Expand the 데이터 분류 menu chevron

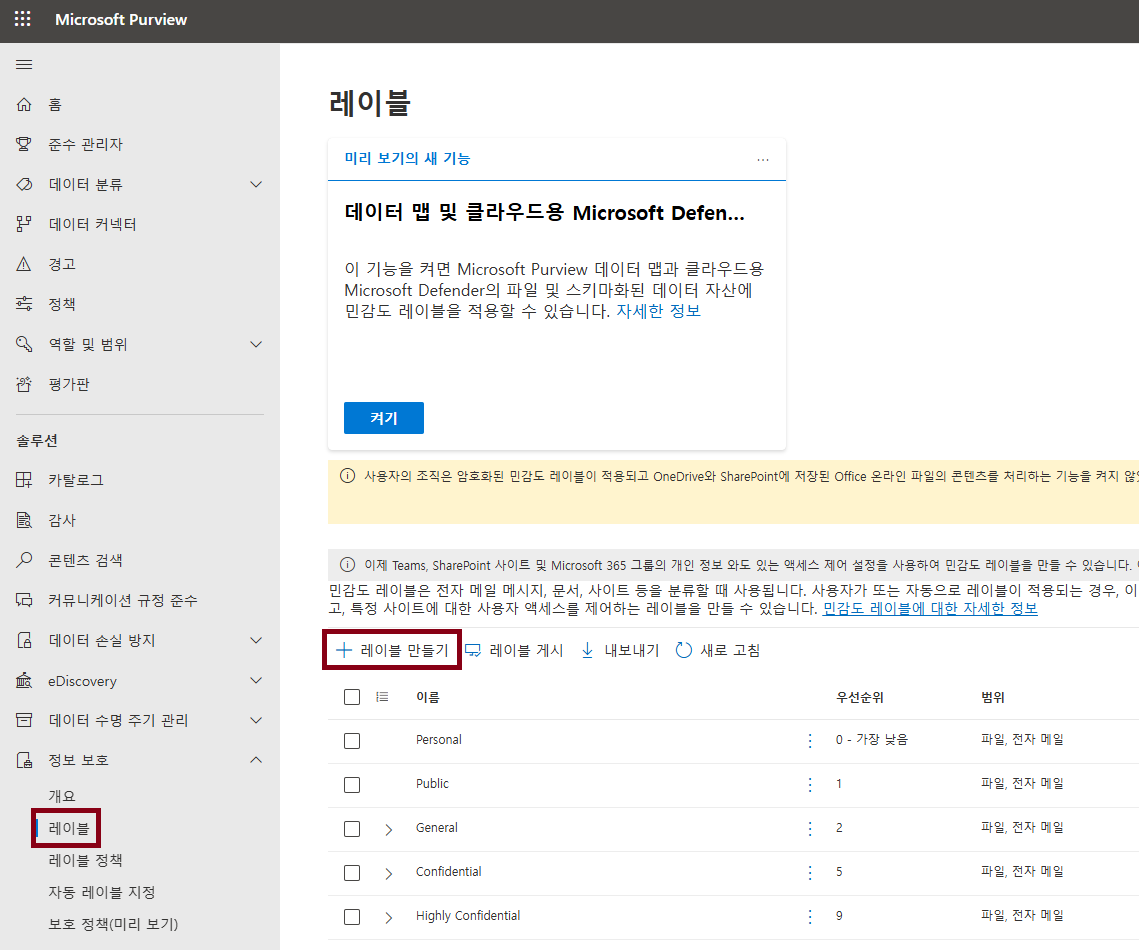256,184
